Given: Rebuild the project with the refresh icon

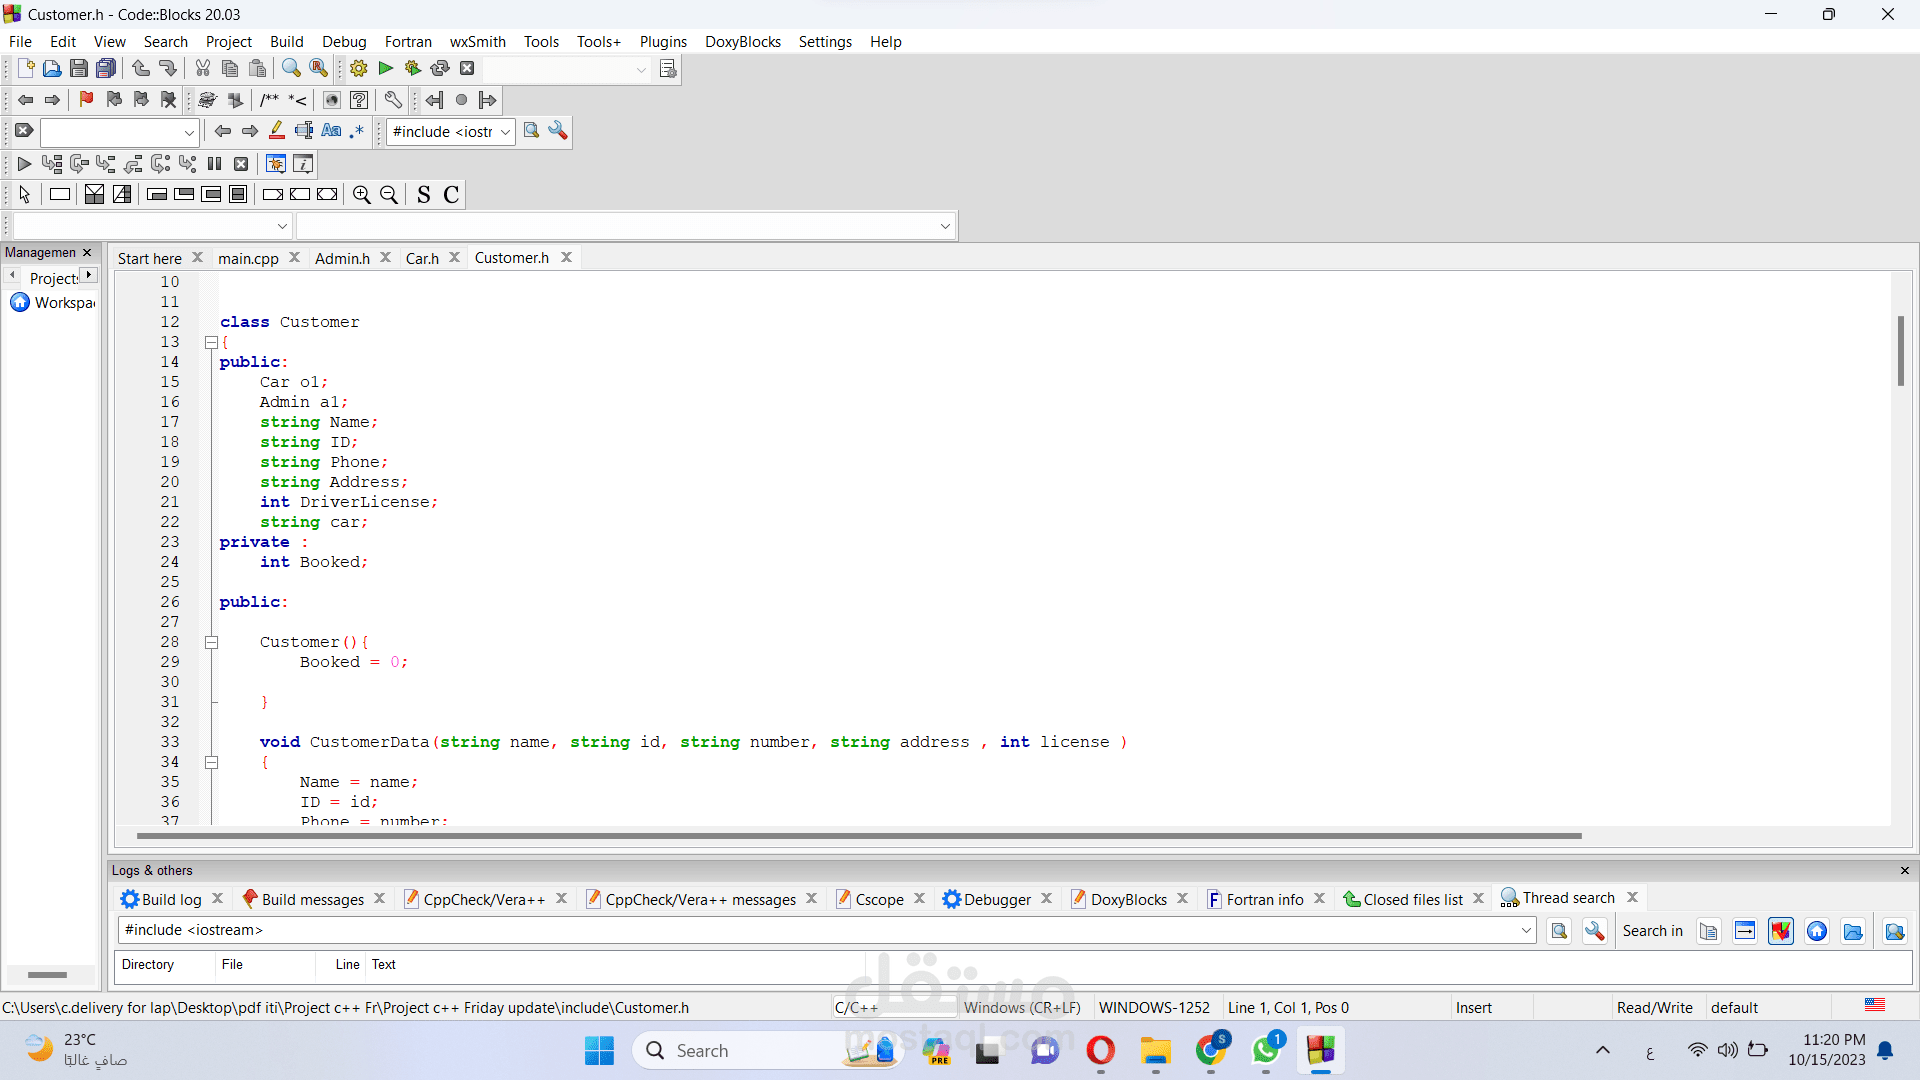Looking at the screenshot, I should coord(440,68).
